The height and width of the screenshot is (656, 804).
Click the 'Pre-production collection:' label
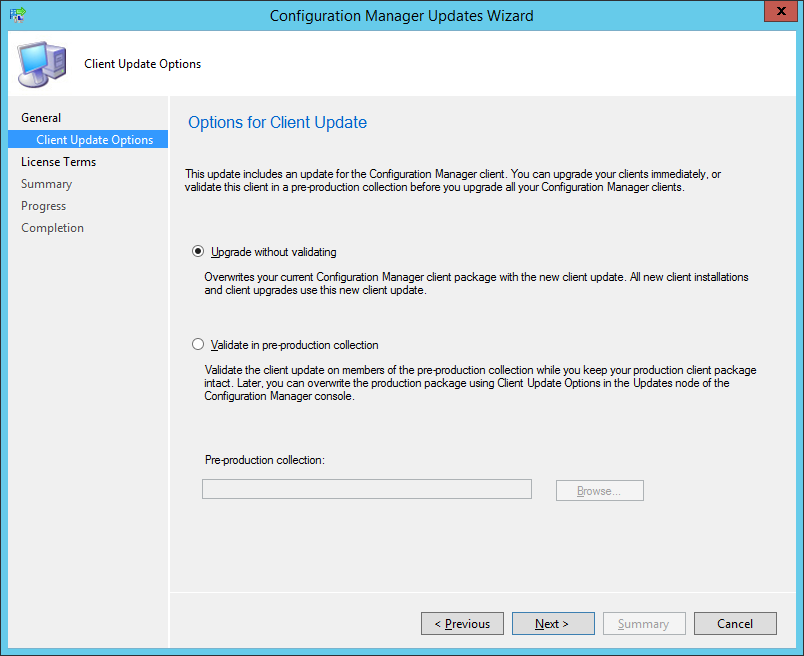click(x=265, y=460)
